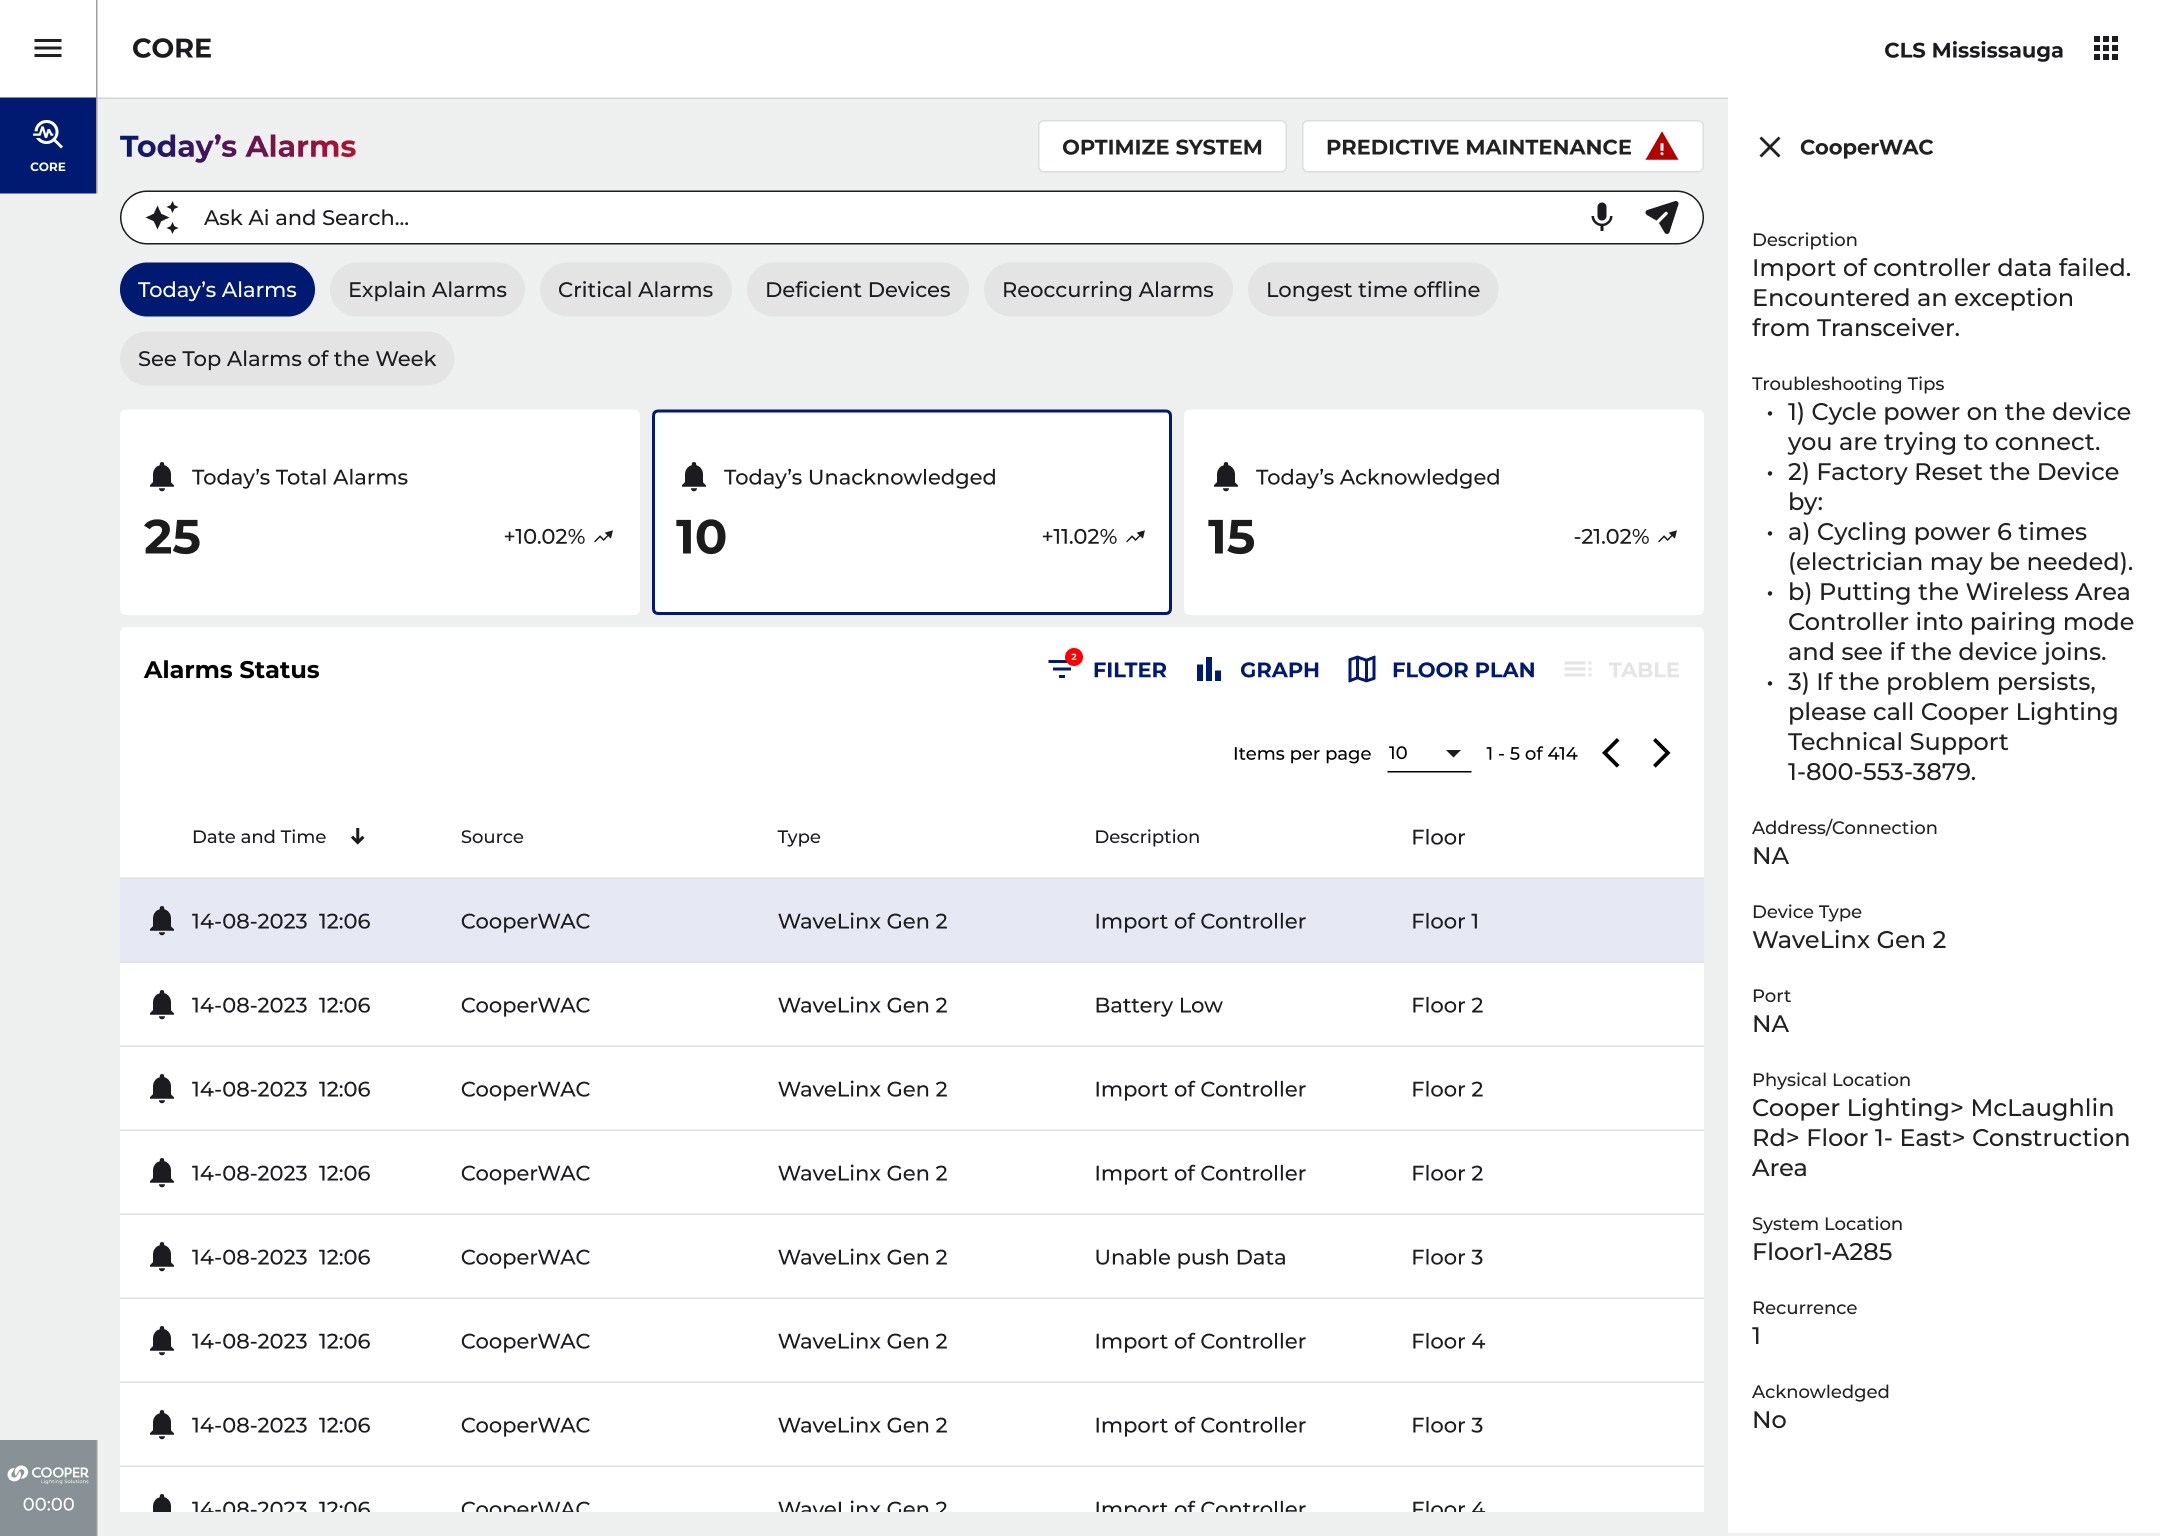2160x1536 pixels.
Task: Select the Floor 1 Import of Controller row
Action: (912, 920)
